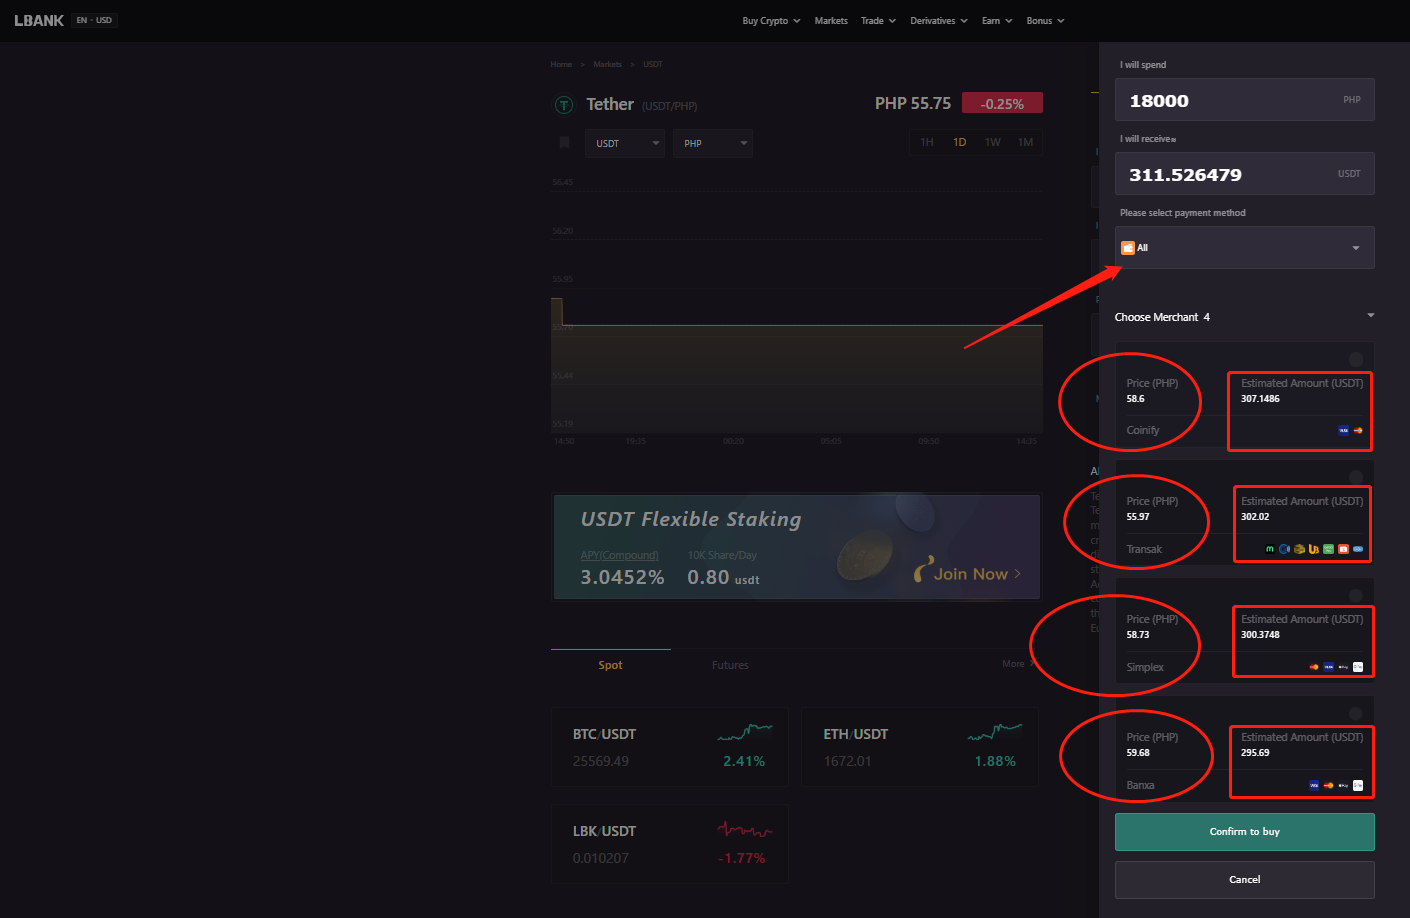Click the I will spend amount field
1410x918 pixels.
1245,100
